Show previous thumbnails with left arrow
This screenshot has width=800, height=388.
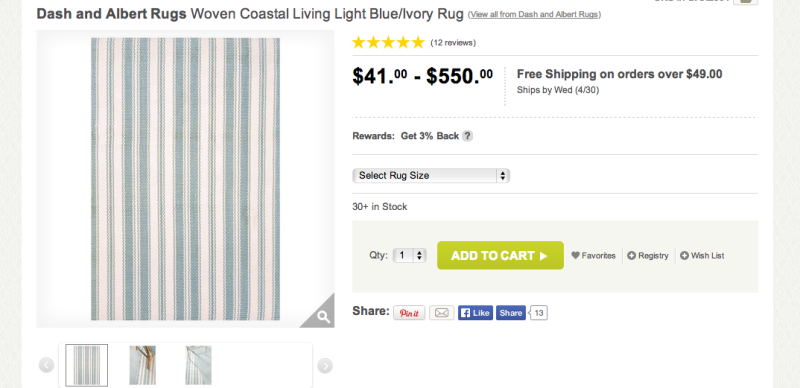click(46, 365)
